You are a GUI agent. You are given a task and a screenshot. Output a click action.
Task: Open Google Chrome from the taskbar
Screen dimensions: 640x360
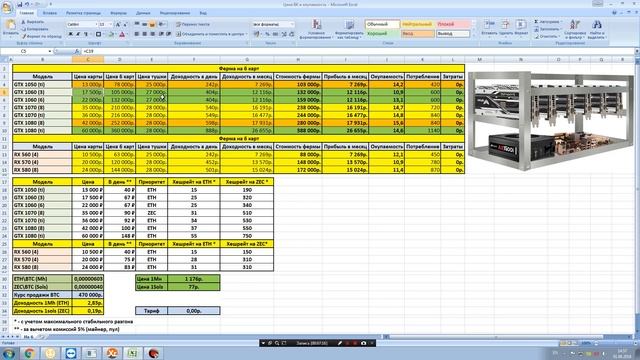coord(29,353)
